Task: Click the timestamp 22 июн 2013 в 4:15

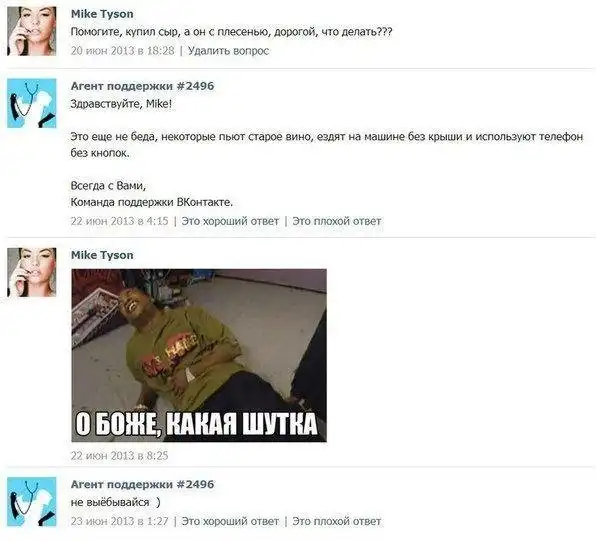Action: [x=119, y=221]
